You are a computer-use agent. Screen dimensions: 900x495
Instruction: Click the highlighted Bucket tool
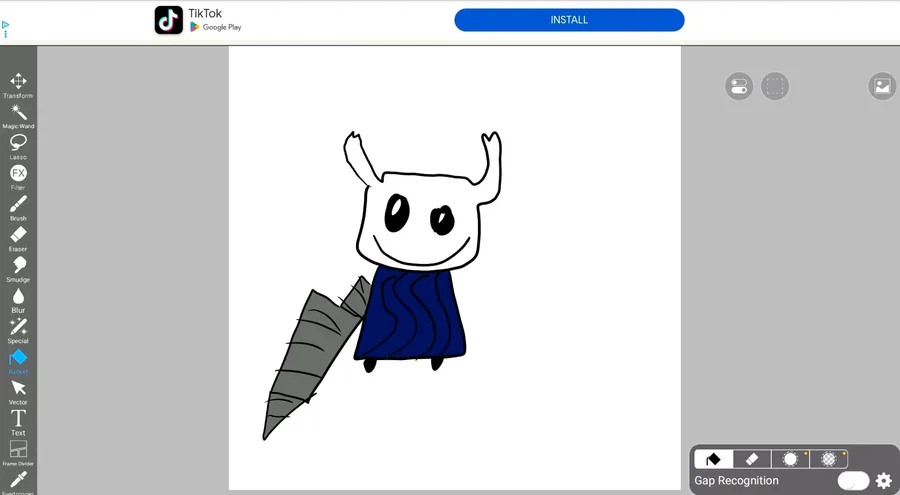18,362
